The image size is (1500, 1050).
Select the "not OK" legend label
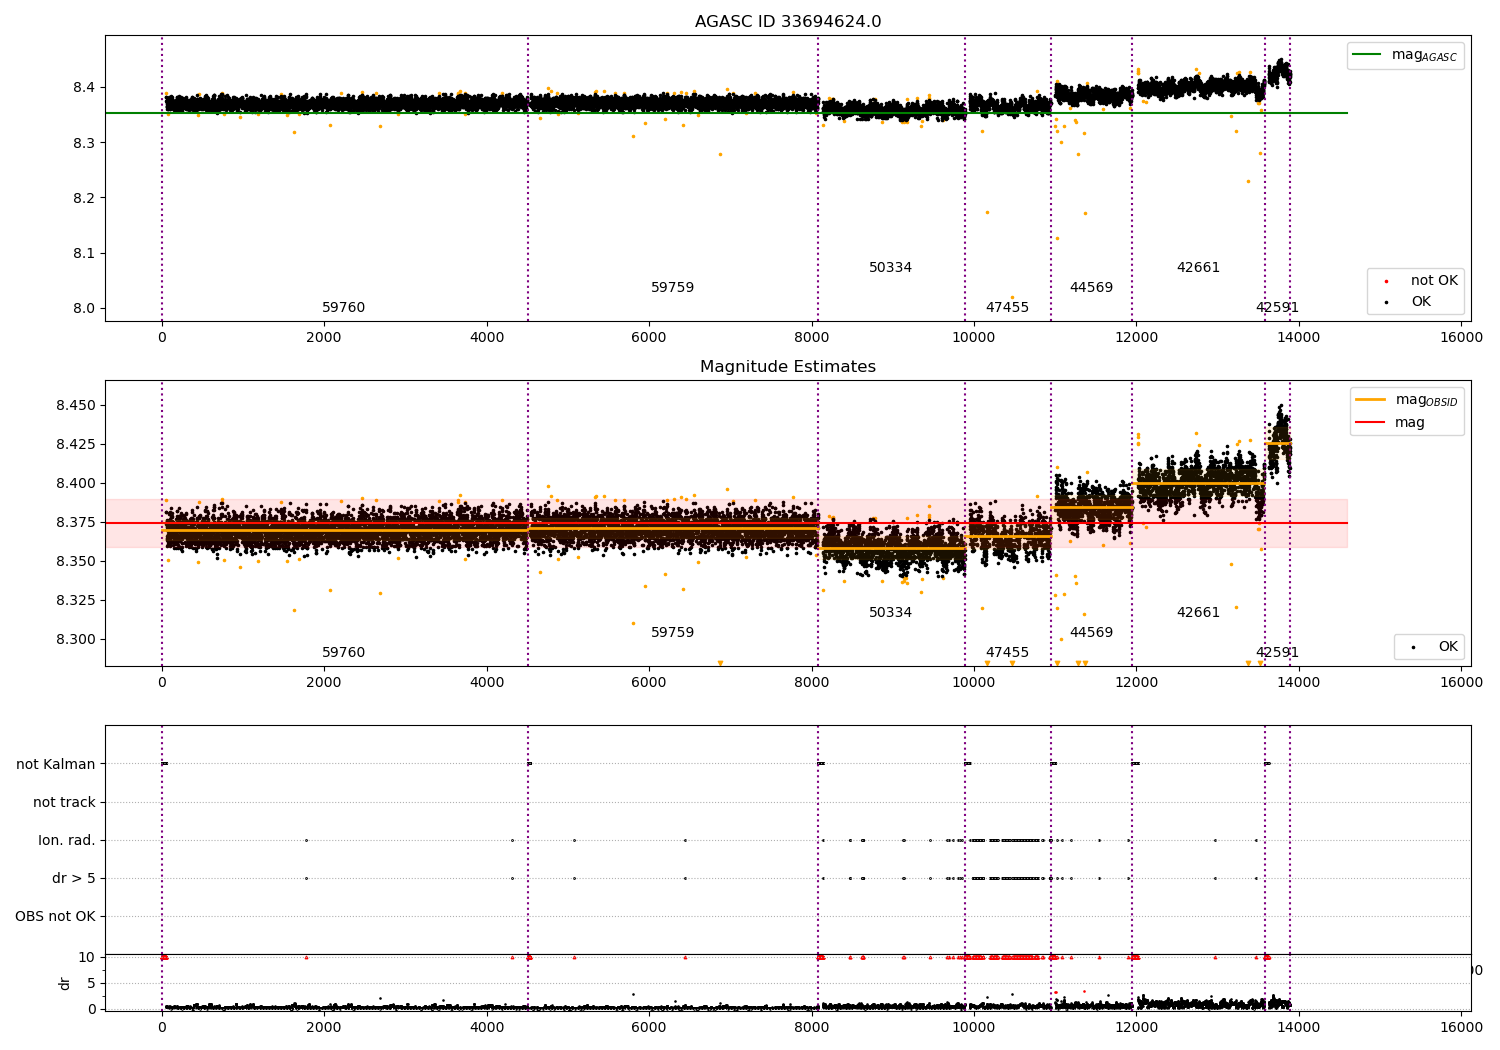[x=1434, y=281]
